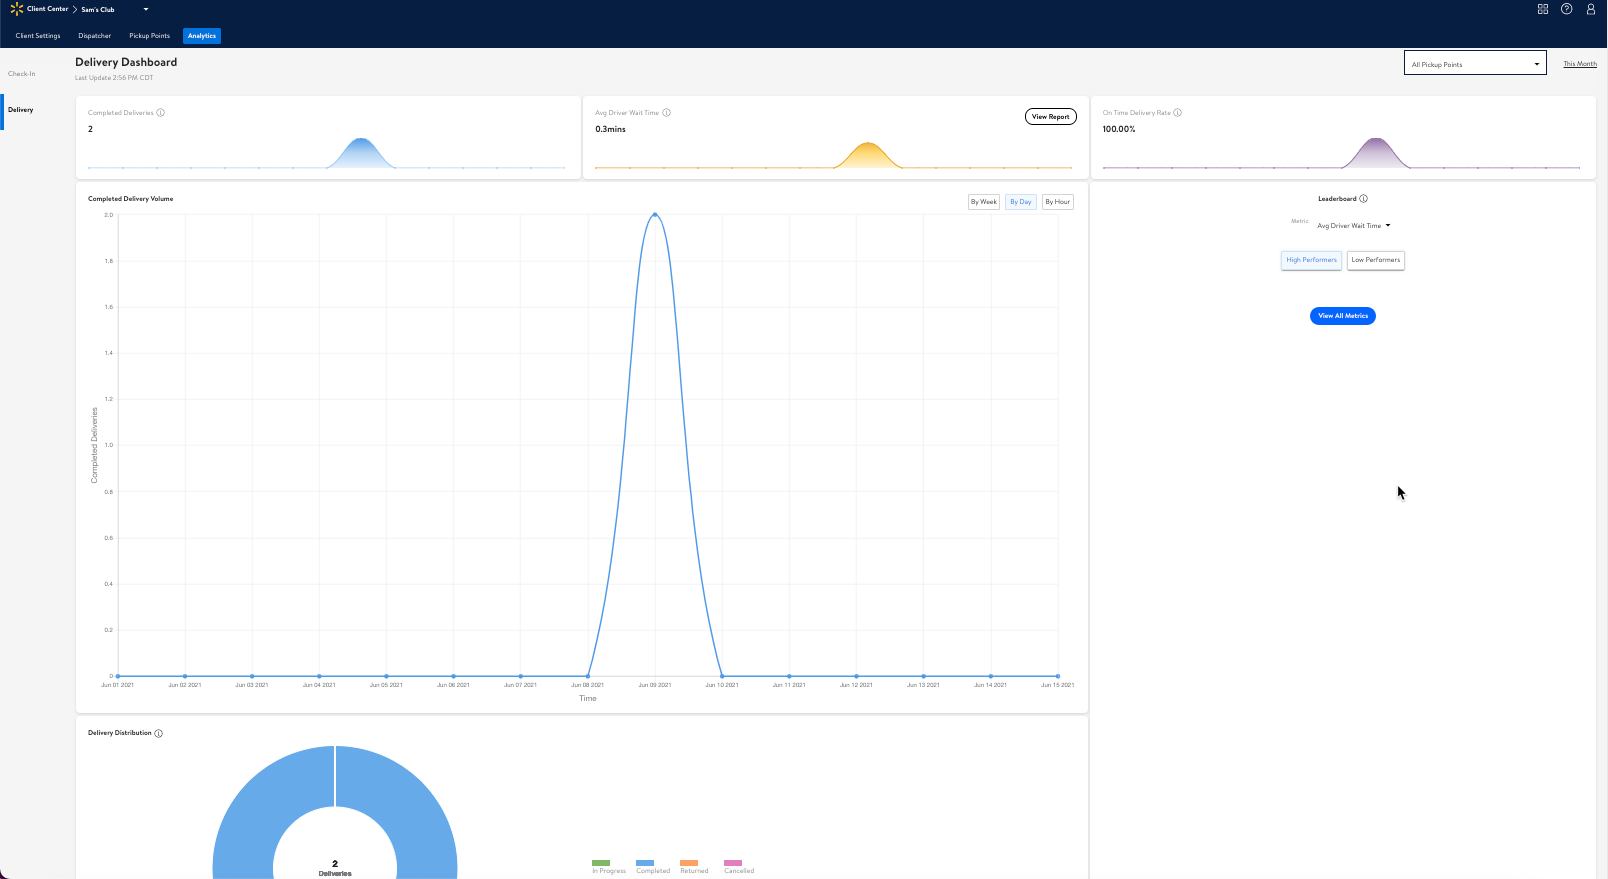Screen dimensions: 1608x879
Task: Click the Last Update 2:56 PM CDT text
Action: point(114,78)
